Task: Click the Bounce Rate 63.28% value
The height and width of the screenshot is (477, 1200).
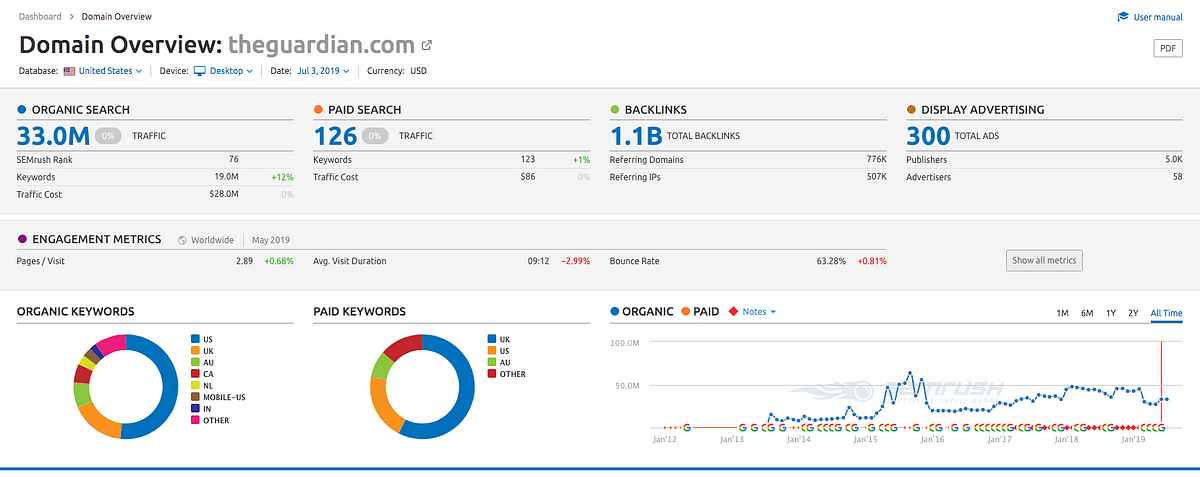Action: tap(831, 261)
